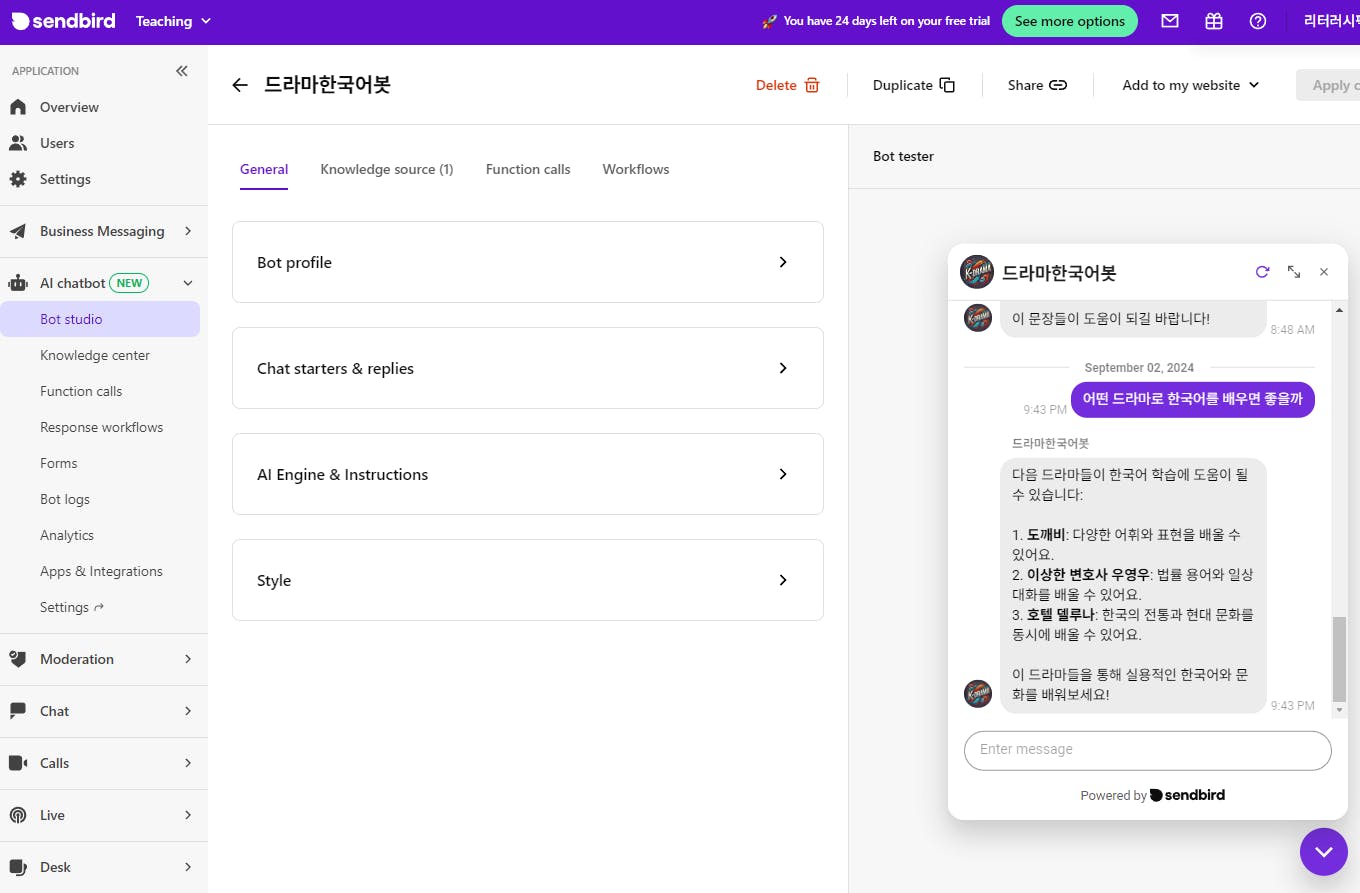Click the September 02, 2024 date separator
This screenshot has height=893, width=1360.
coord(1139,368)
